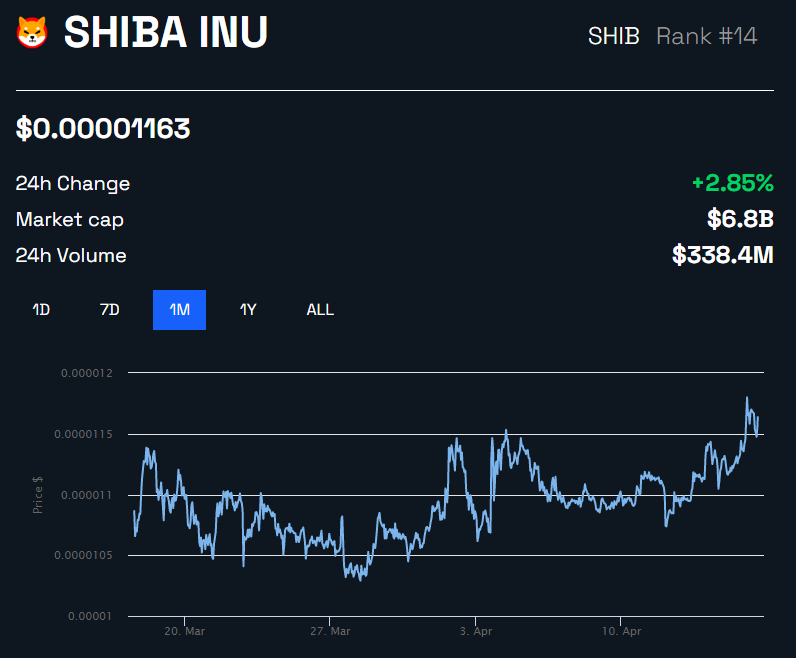
Task: Click the 20. Mar date on x-axis
Action: tap(184, 632)
